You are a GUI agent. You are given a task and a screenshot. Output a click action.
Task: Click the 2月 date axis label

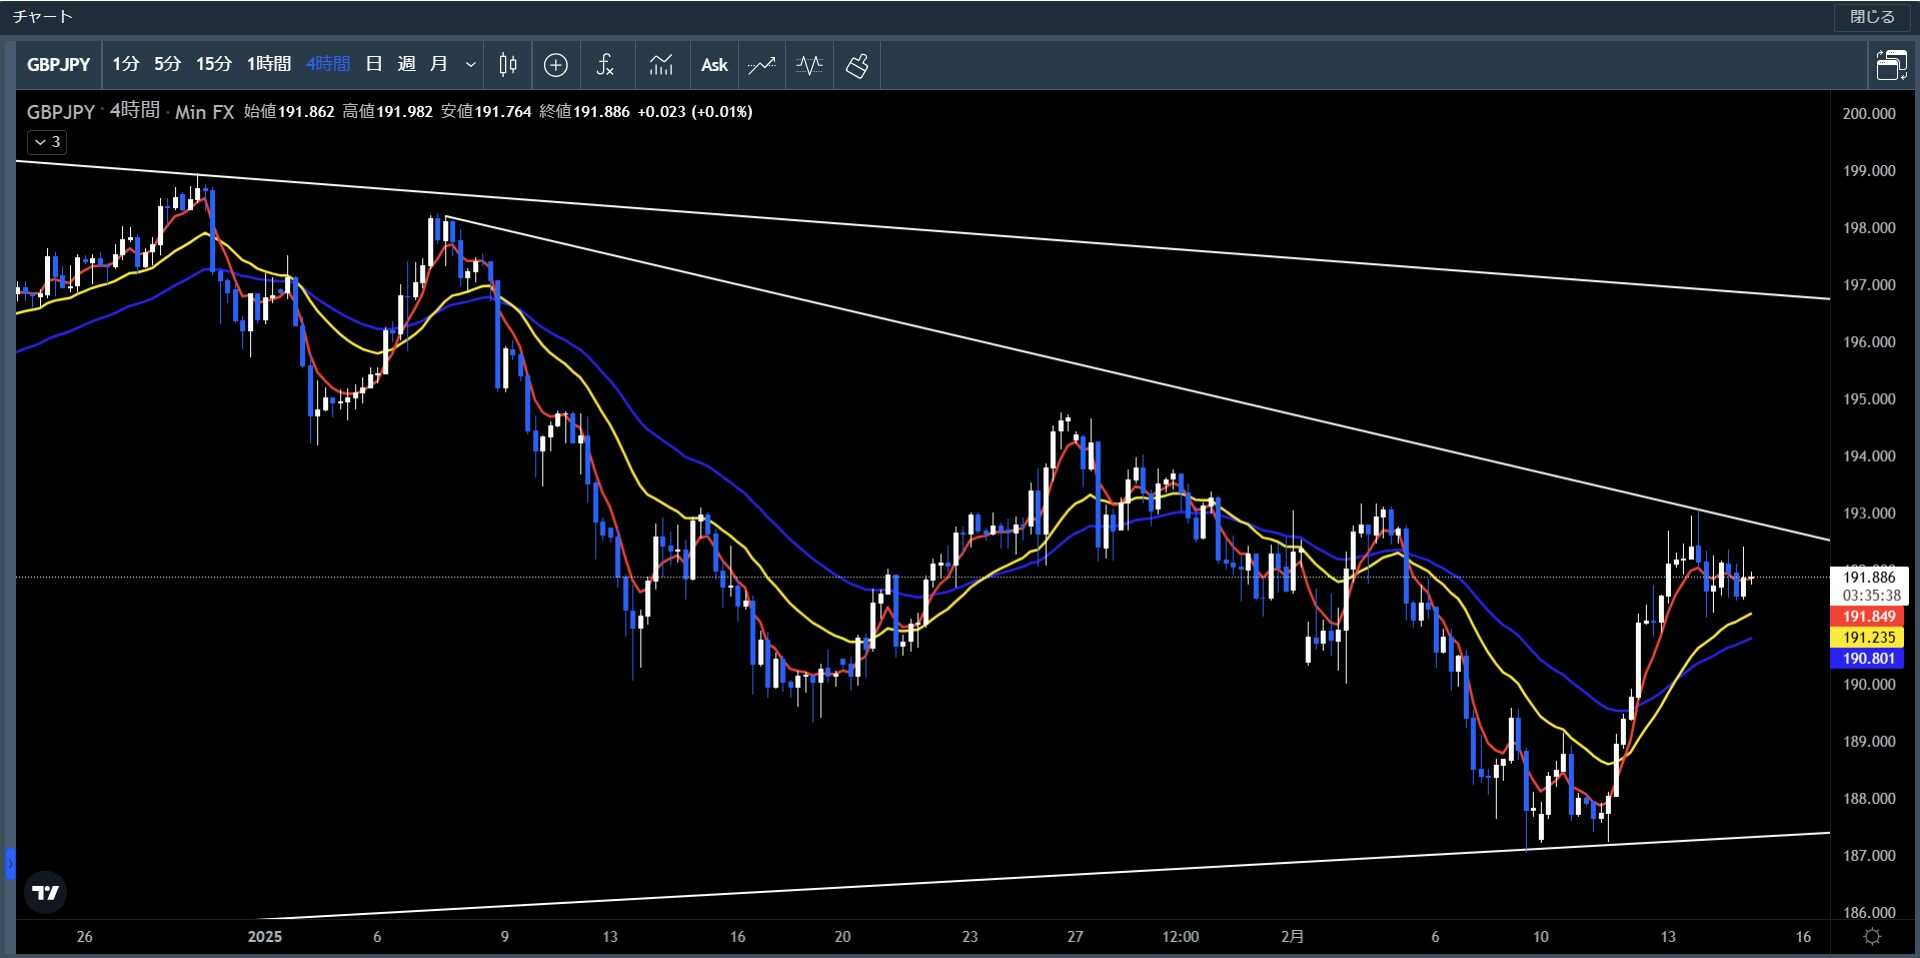click(x=1292, y=937)
